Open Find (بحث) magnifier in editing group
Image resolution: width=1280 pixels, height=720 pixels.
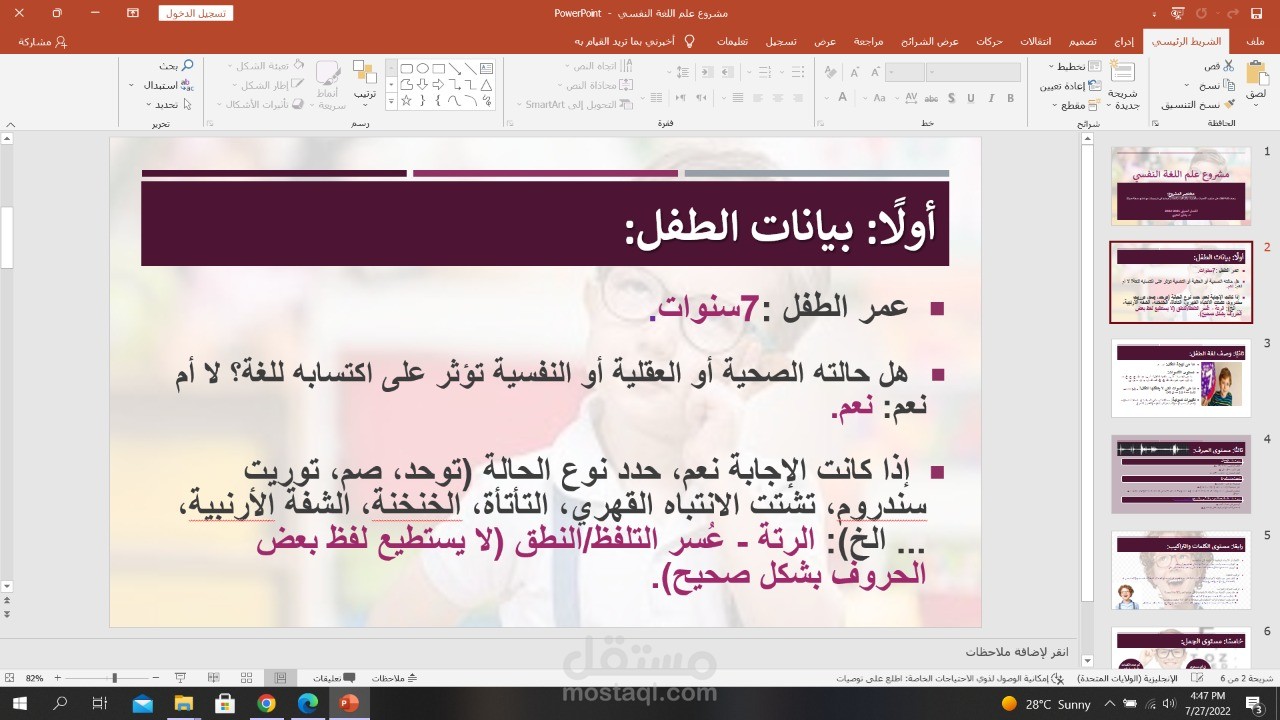(176, 66)
